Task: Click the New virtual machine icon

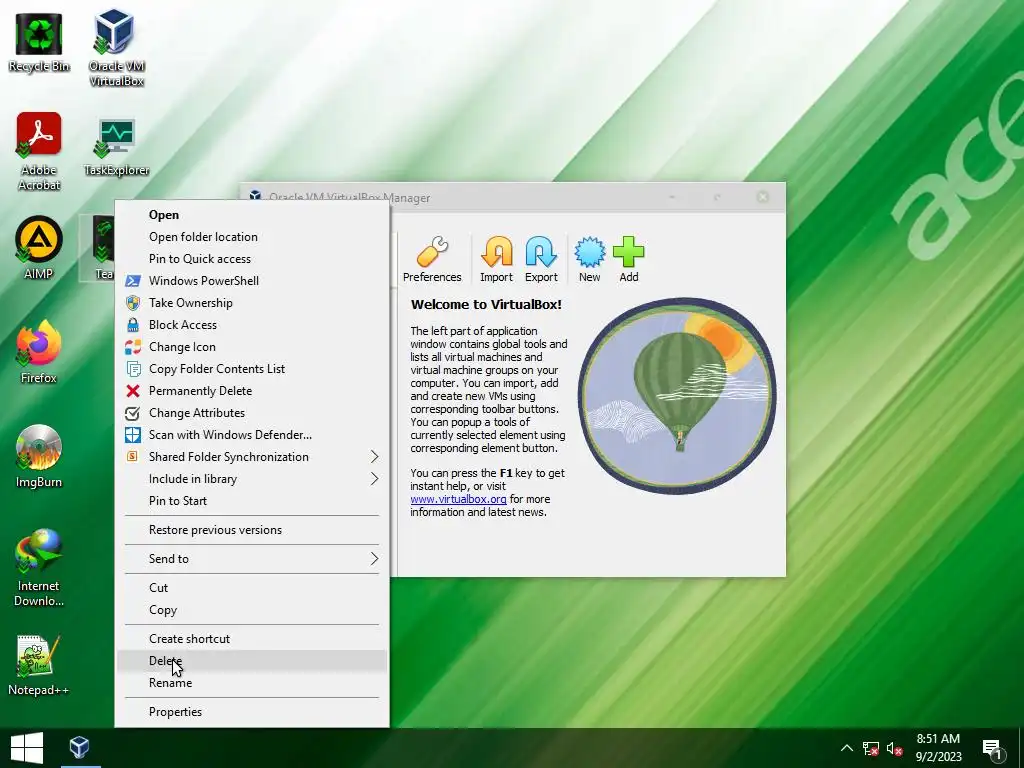Action: (589, 259)
